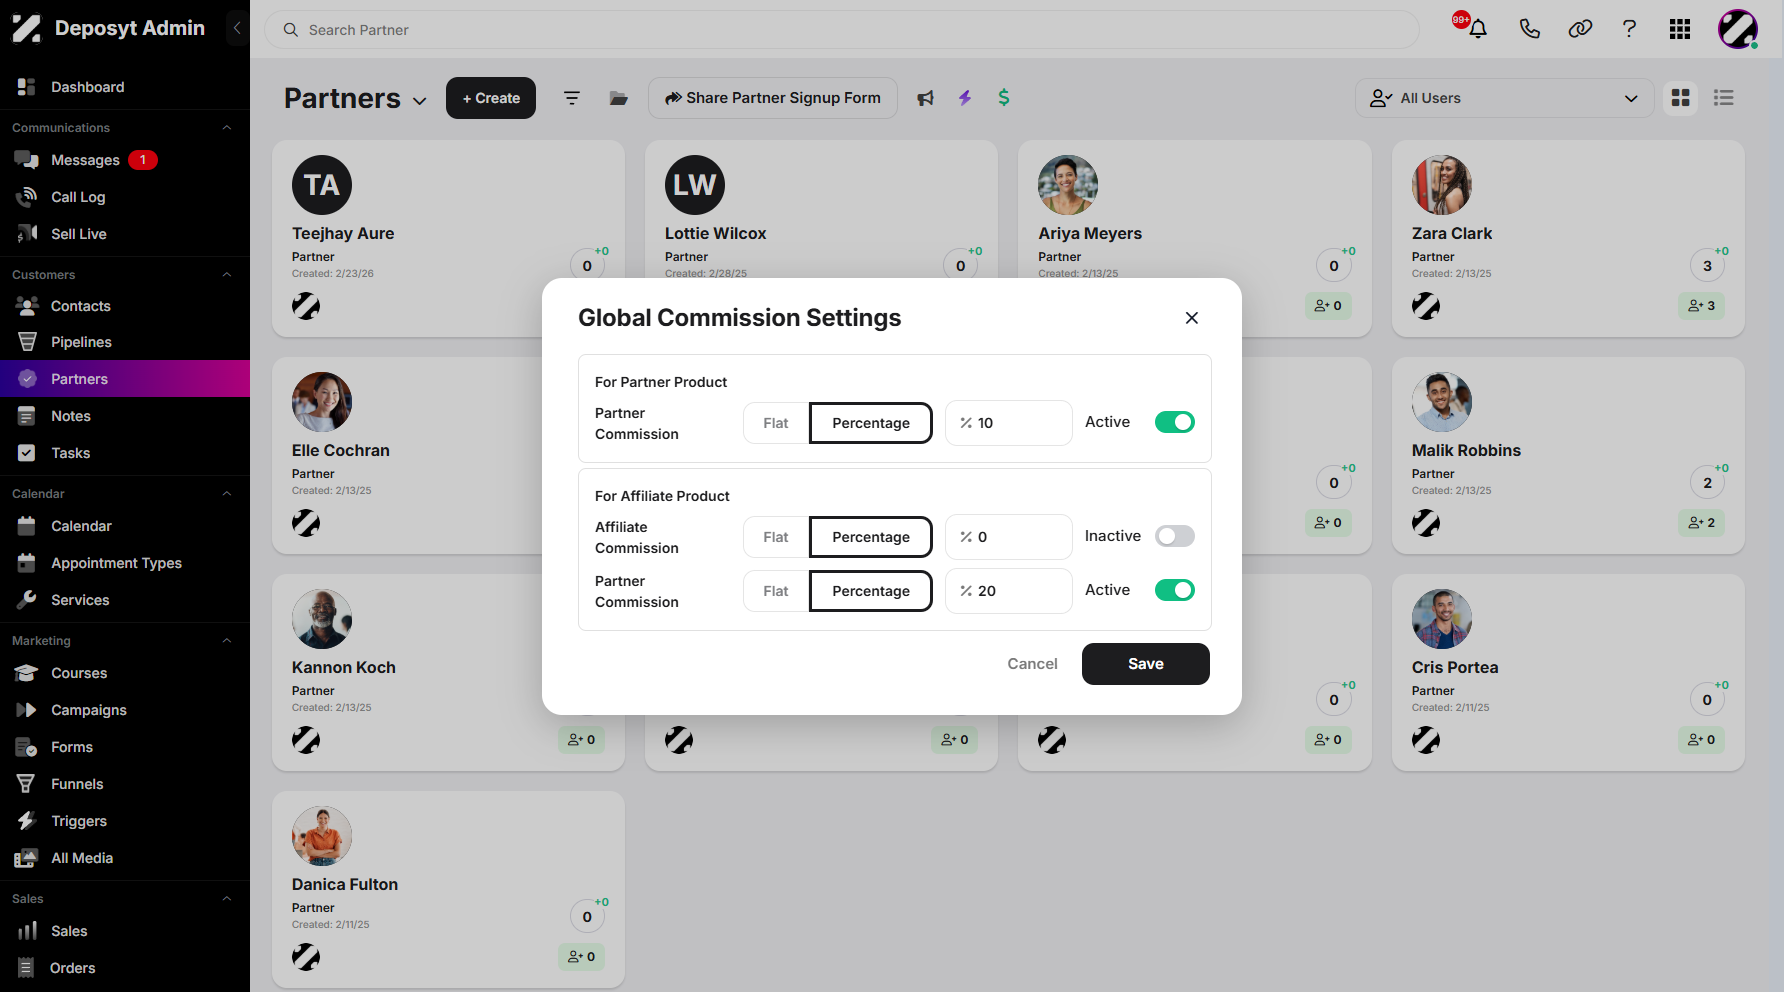The width and height of the screenshot is (1784, 992).
Task: Open the folder icon in Partners toolbar
Action: coord(619,98)
